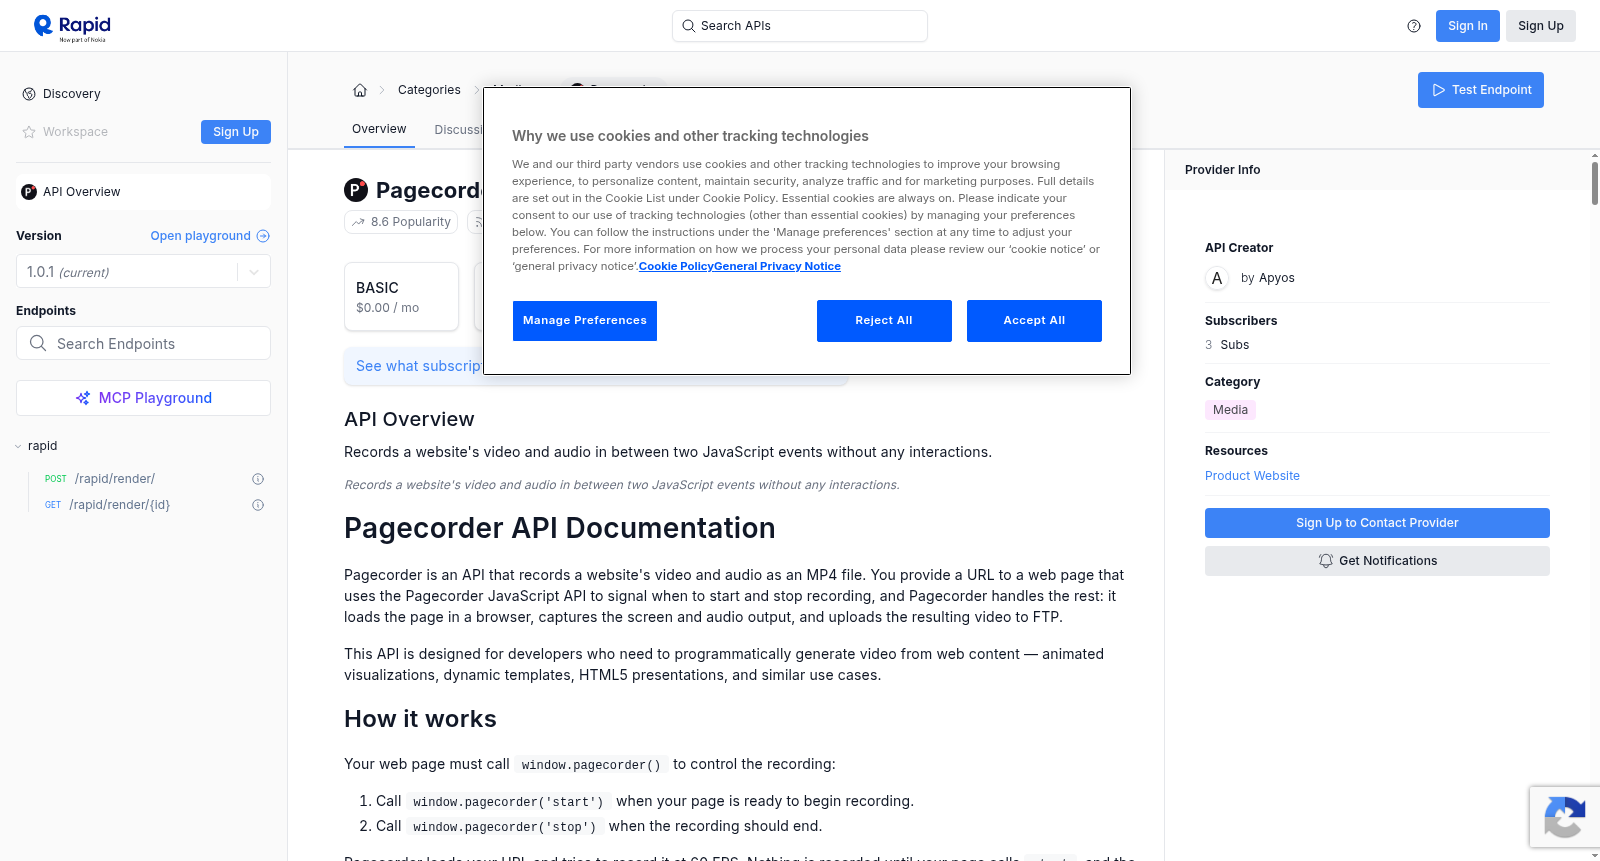
Task: Click Manage Preferences in cookie dialog
Action: 585,321
